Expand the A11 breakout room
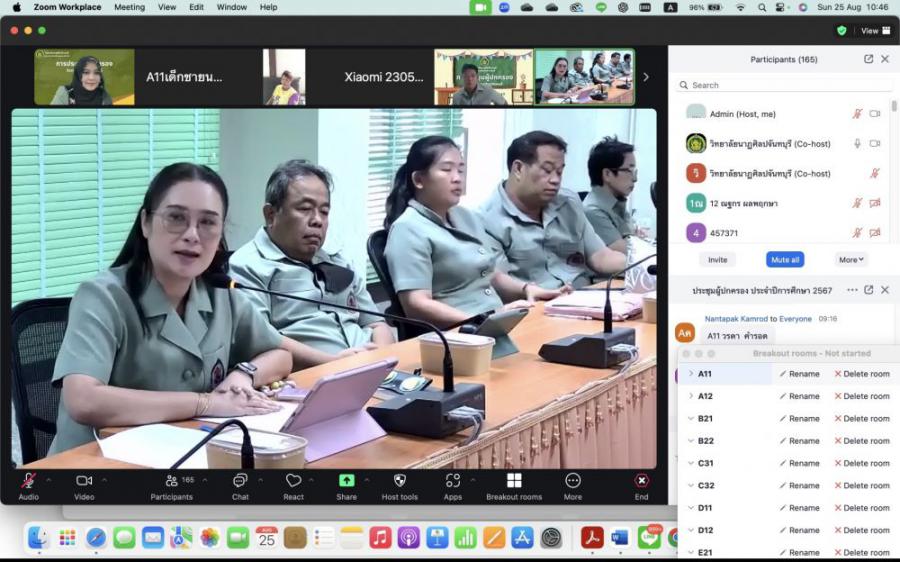 tap(690, 374)
